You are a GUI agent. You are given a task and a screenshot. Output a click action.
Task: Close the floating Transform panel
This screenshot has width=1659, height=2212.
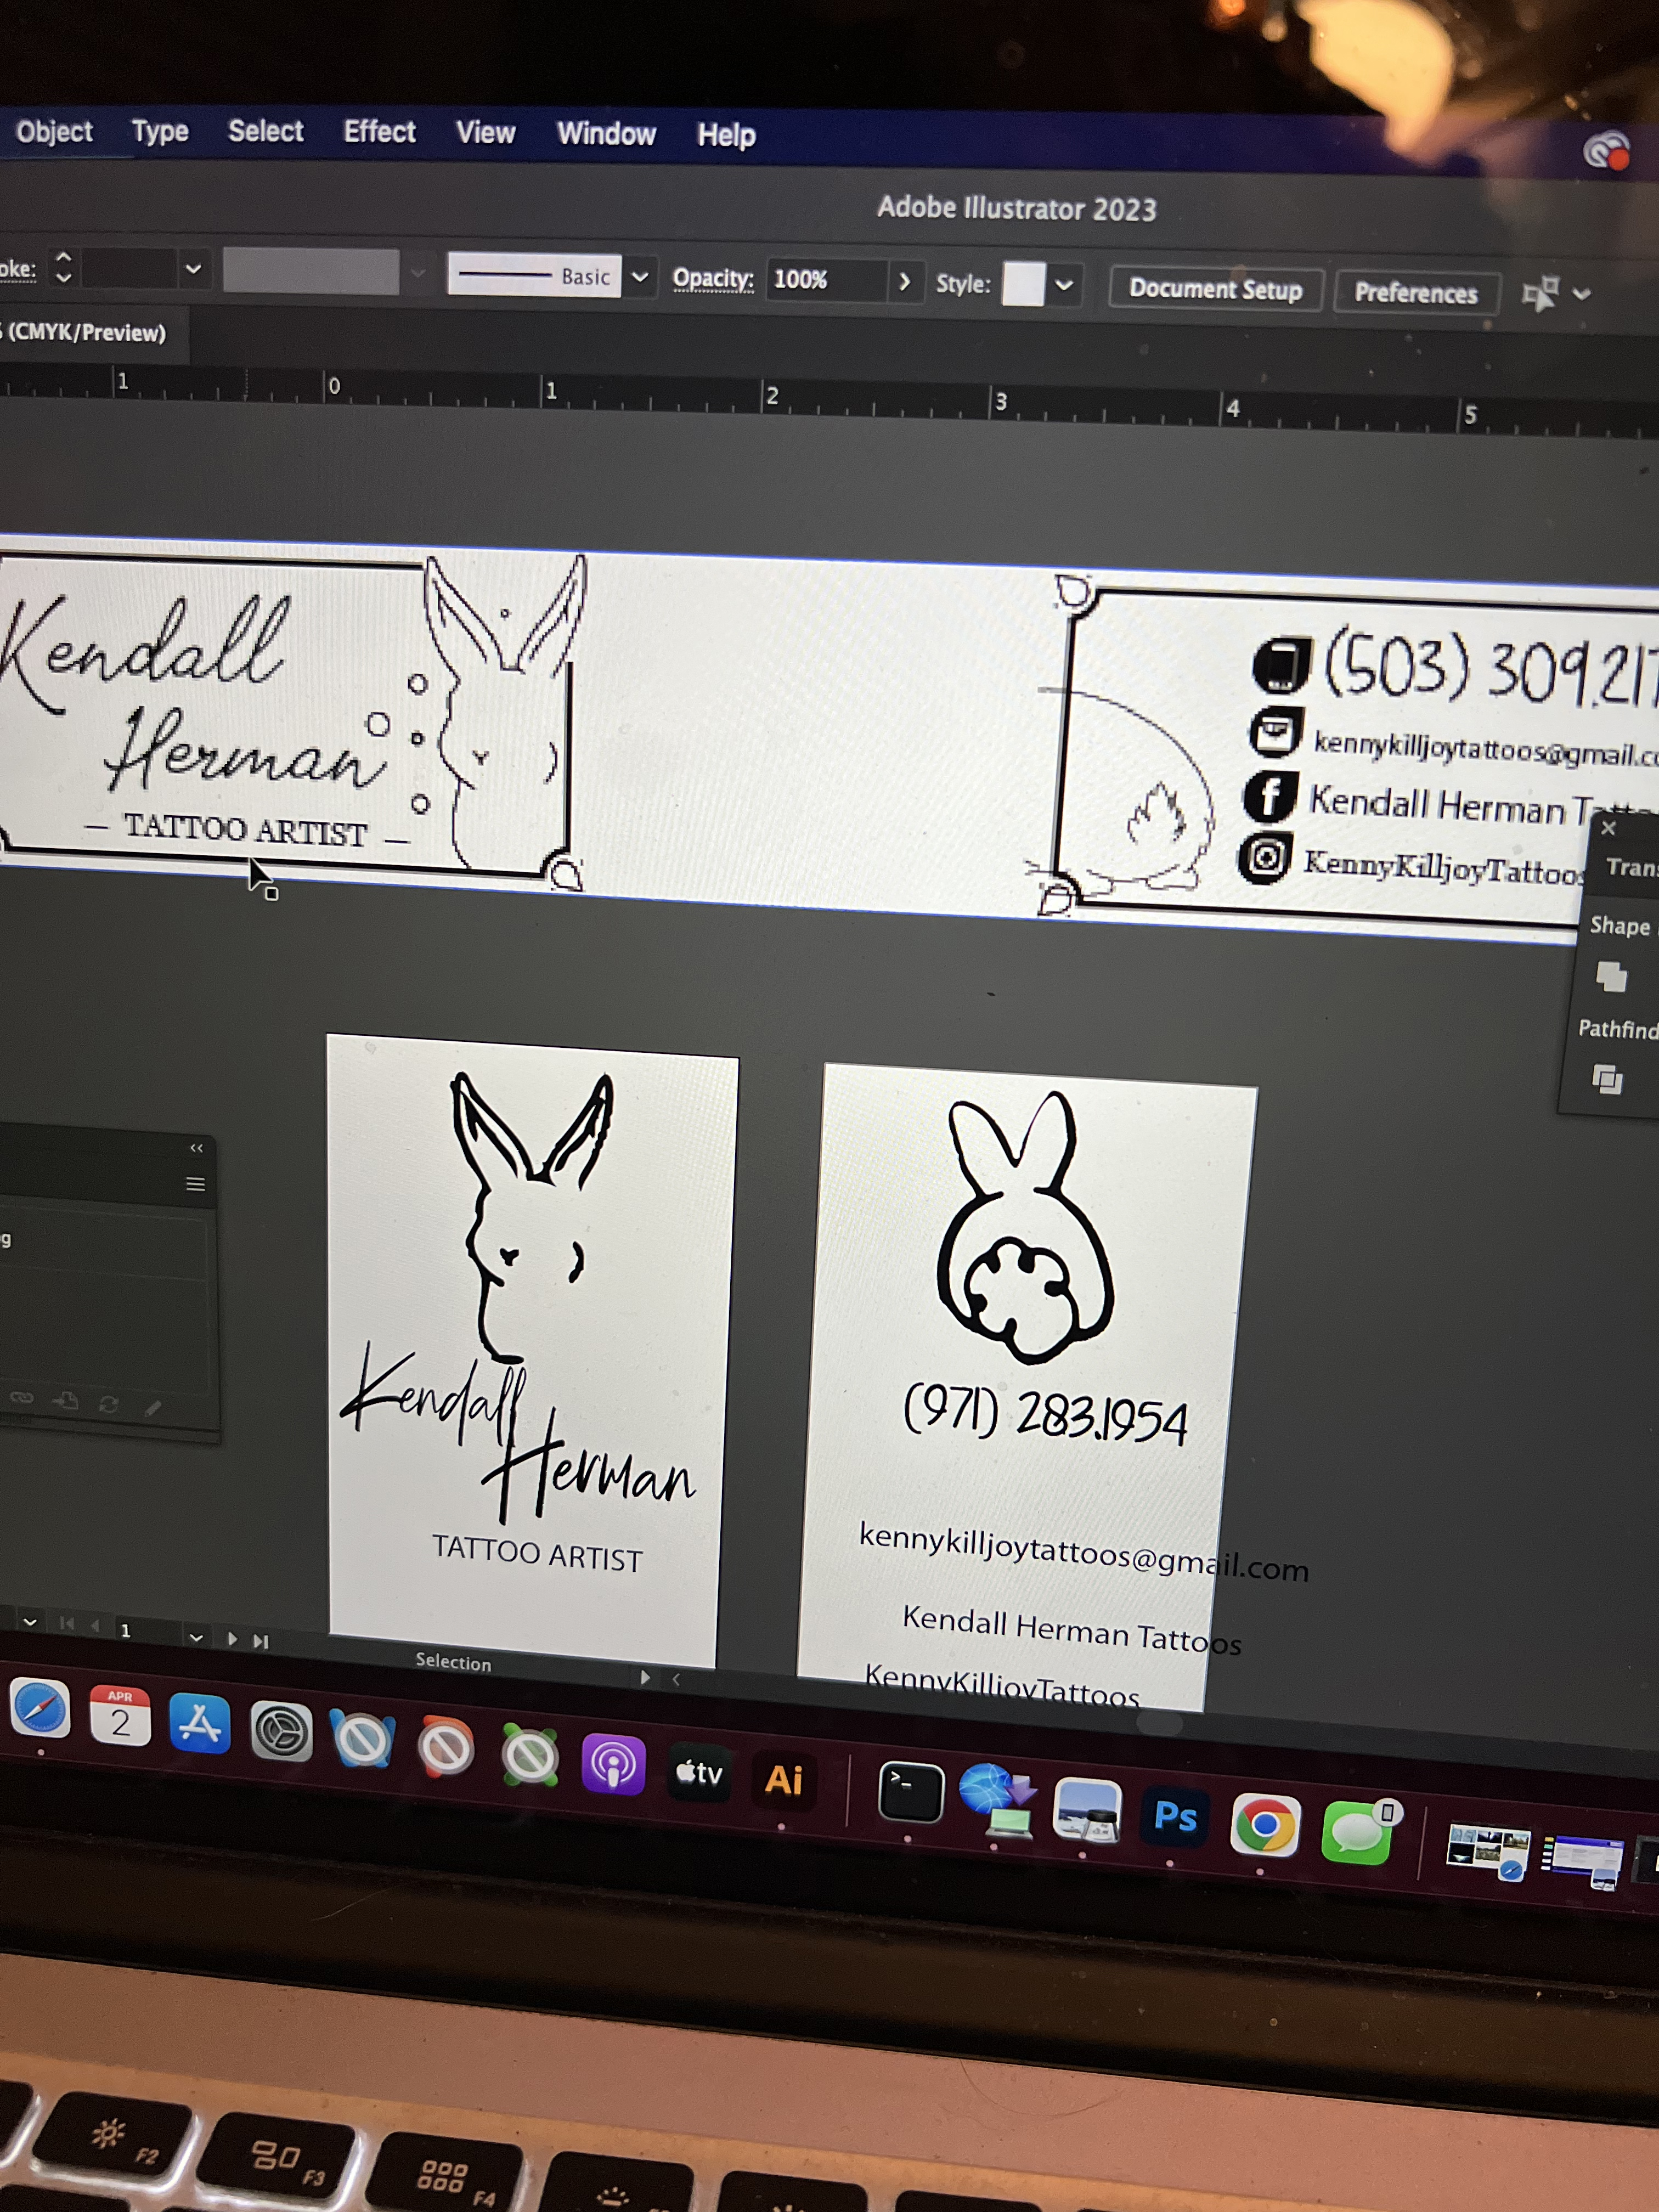tap(1608, 828)
